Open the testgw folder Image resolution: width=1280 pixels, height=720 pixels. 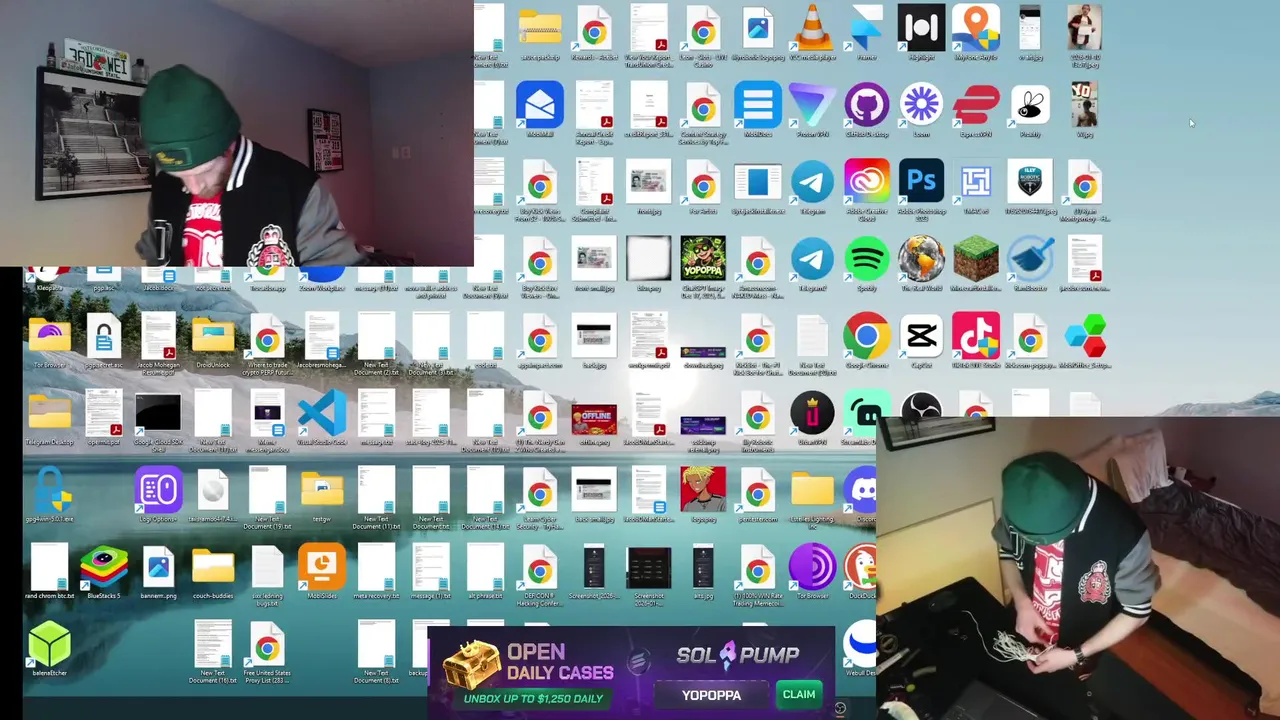click(x=322, y=490)
